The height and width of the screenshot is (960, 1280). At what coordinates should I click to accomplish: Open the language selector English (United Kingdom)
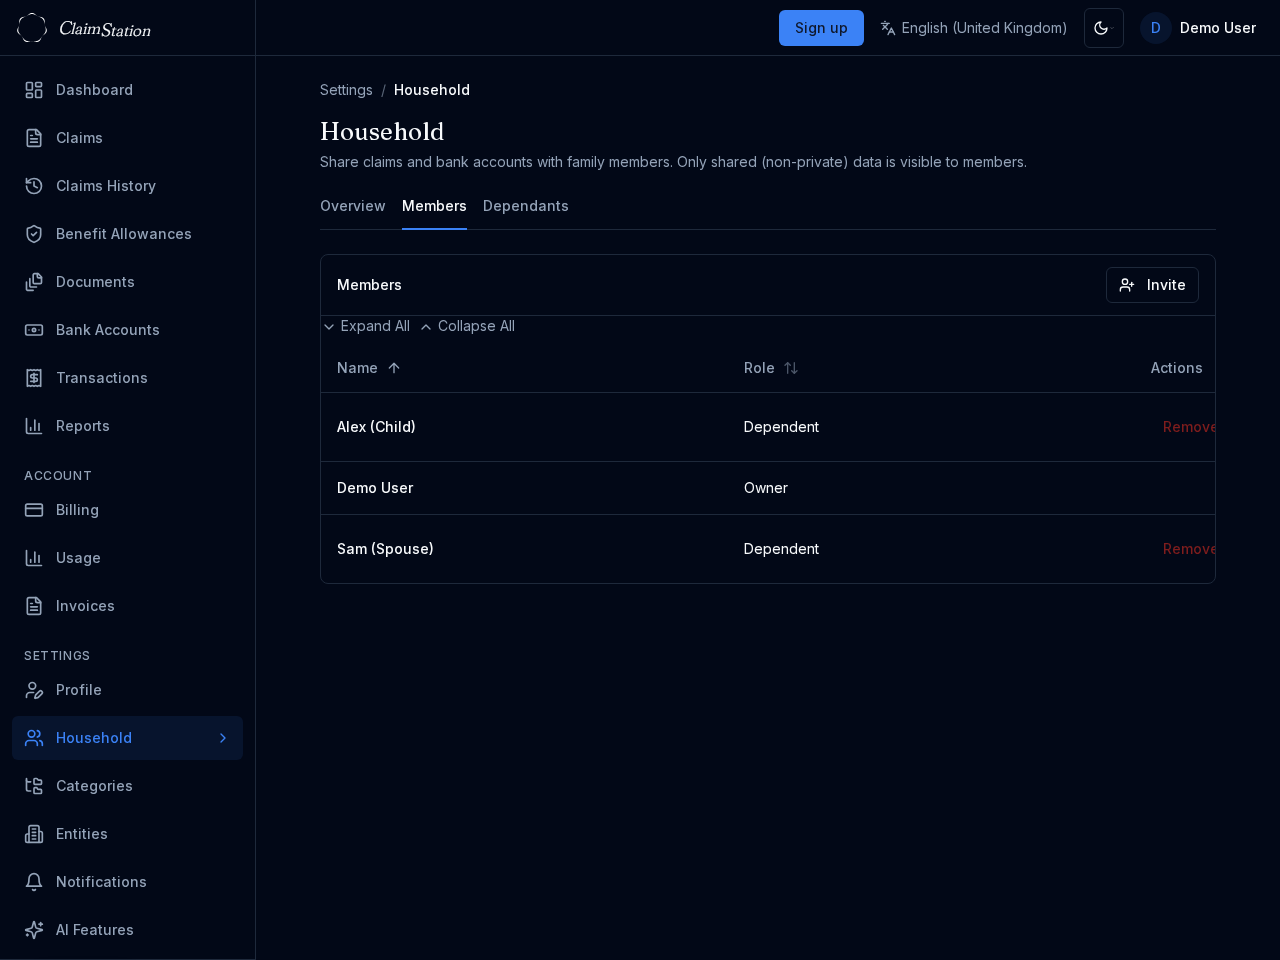pos(973,28)
